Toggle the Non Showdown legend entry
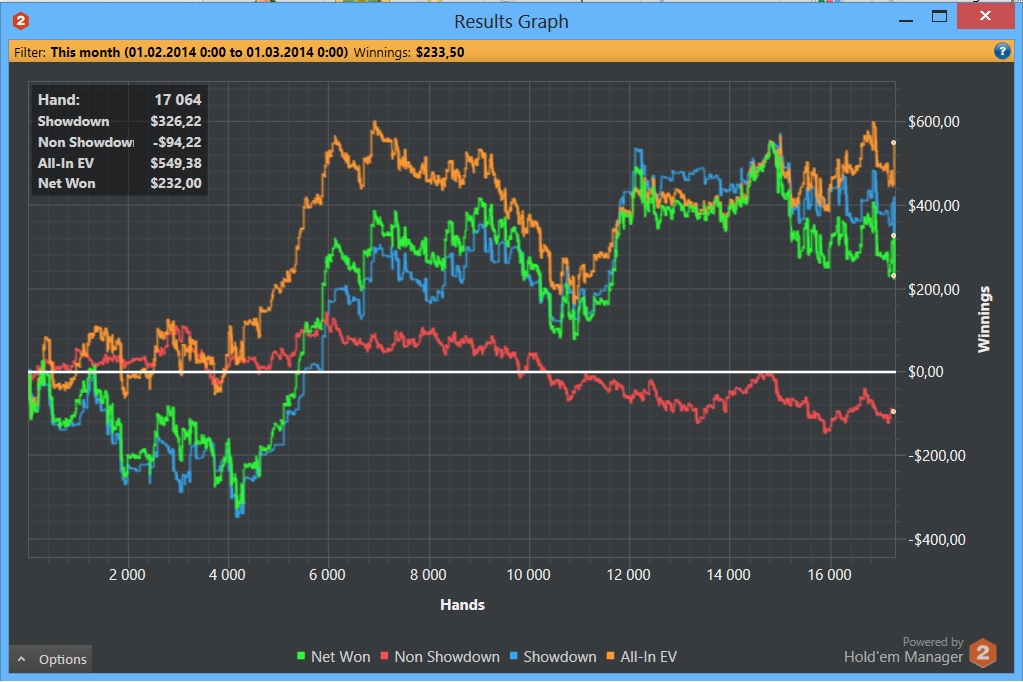This screenshot has height=682, width=1023. pyautogui.click(x=440, y=657)
